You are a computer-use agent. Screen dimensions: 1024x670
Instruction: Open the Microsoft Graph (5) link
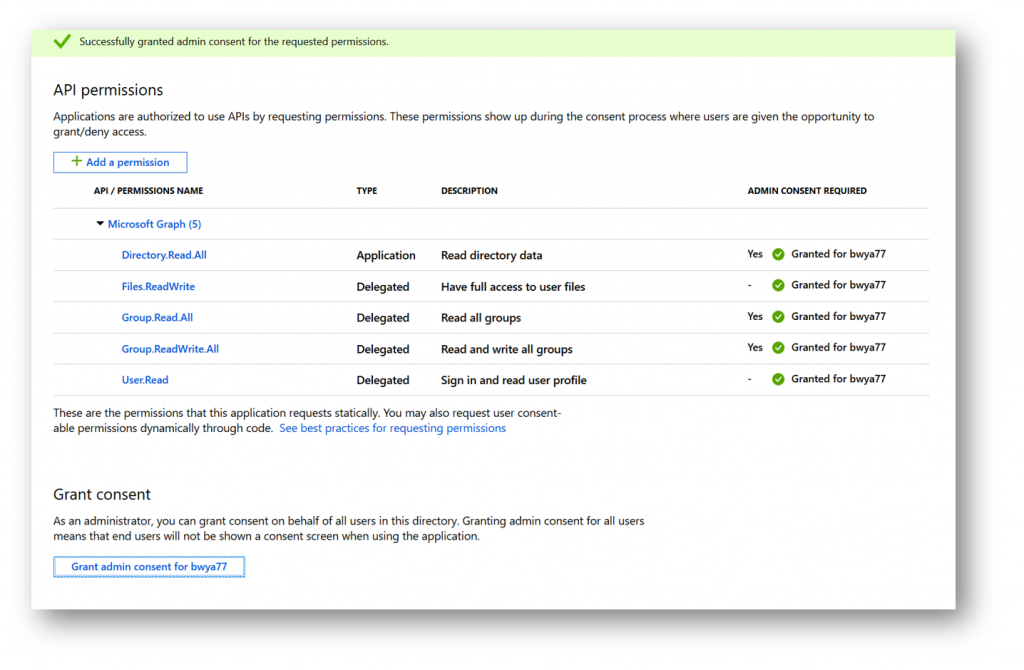[154, 224]
